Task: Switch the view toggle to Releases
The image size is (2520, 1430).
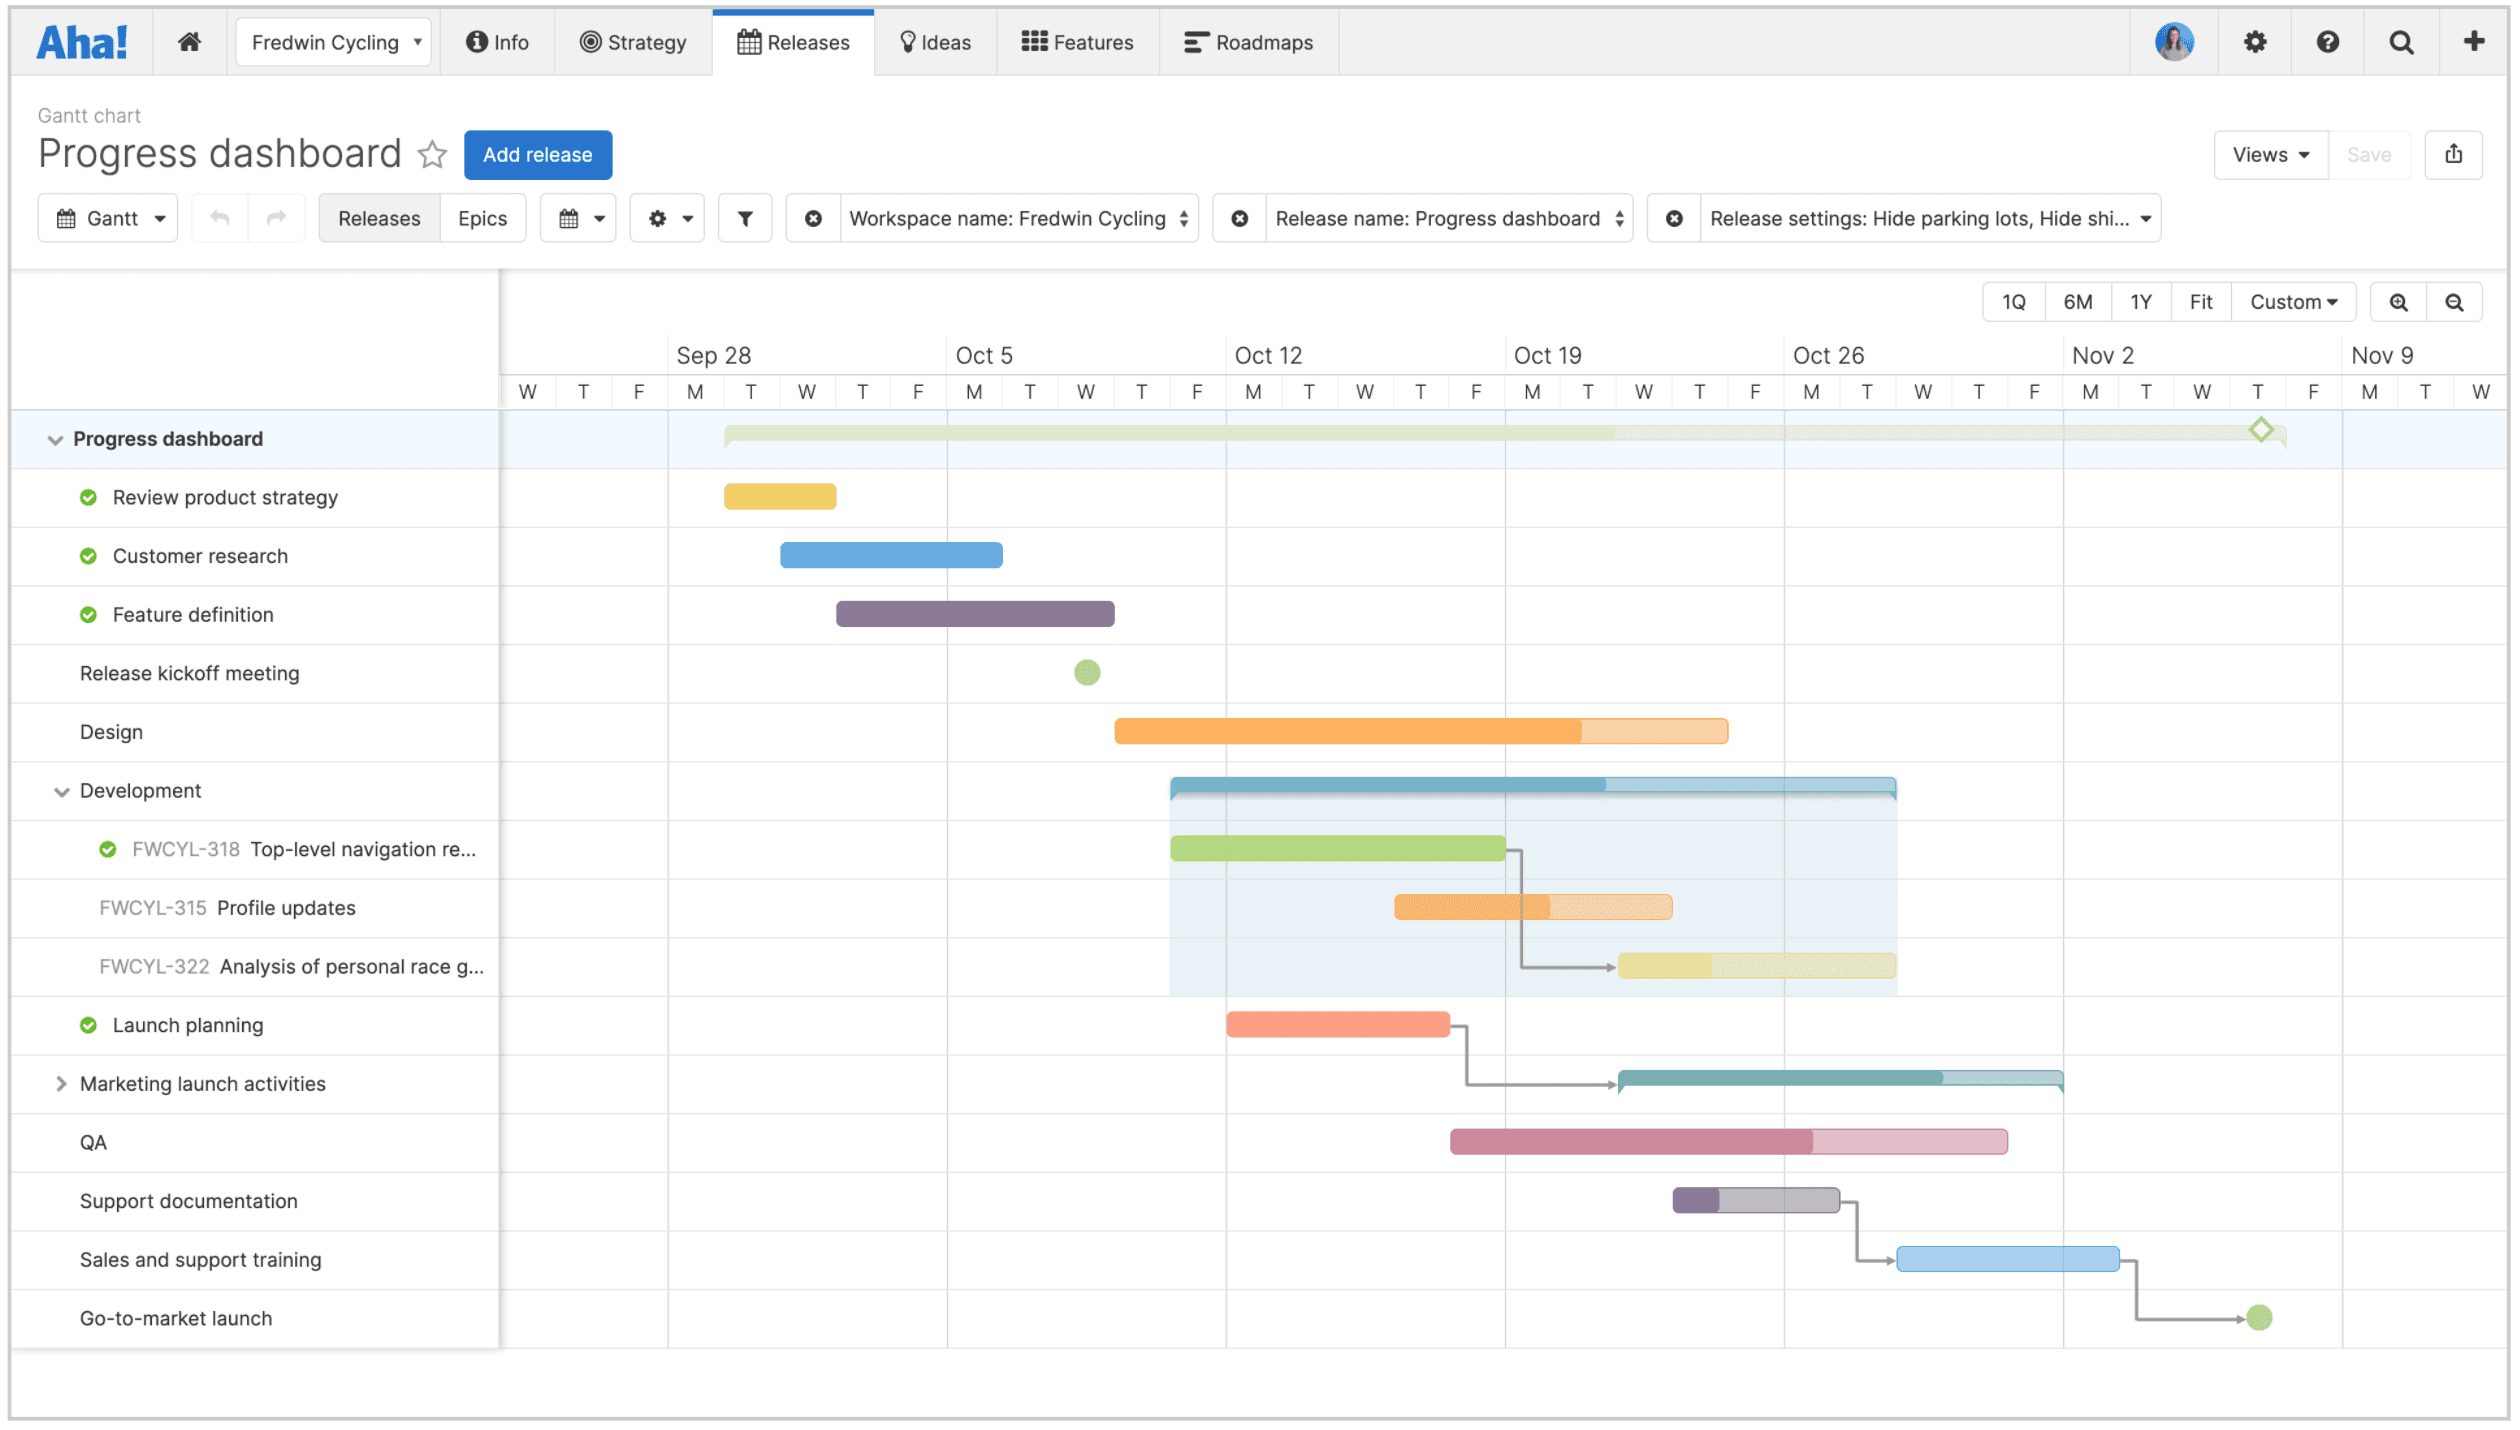Action: point(379,218)
